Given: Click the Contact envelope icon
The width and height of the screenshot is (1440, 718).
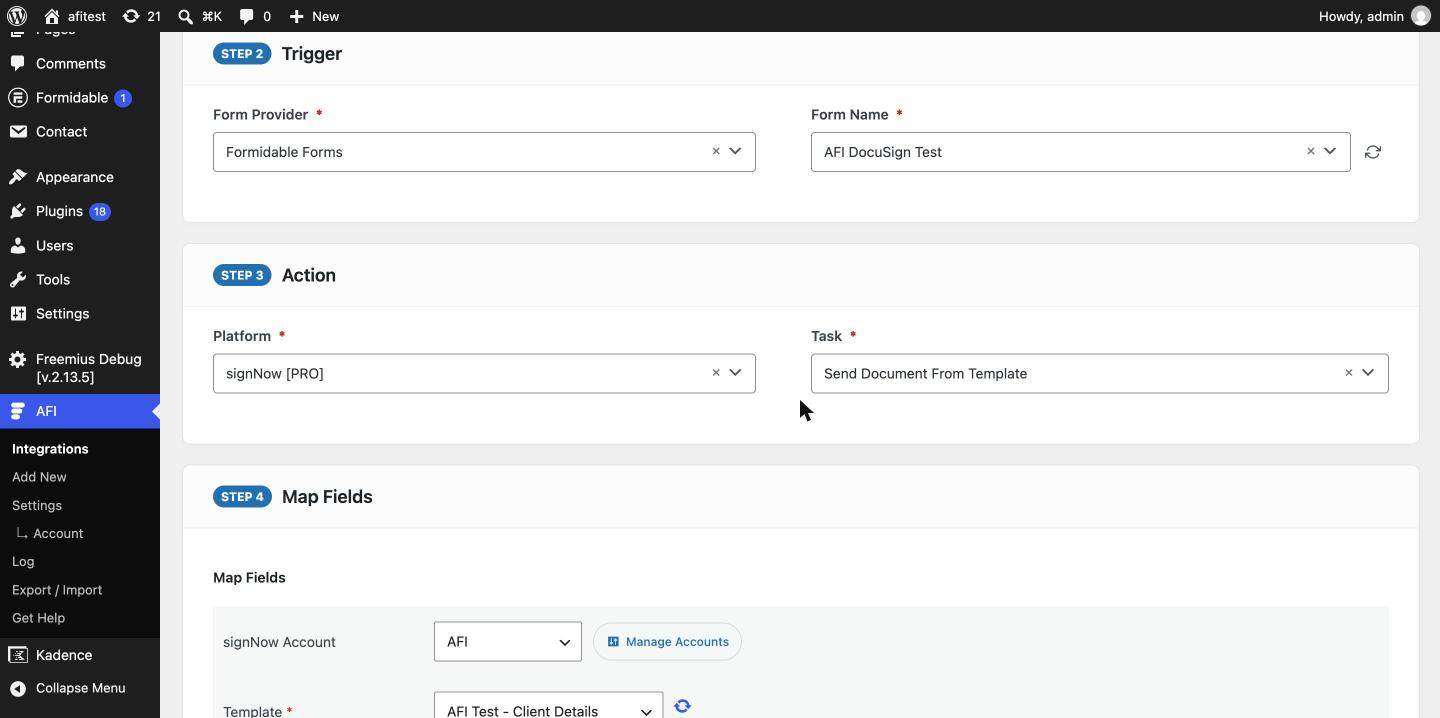Looking at the screenshot, I should point(18,131).
